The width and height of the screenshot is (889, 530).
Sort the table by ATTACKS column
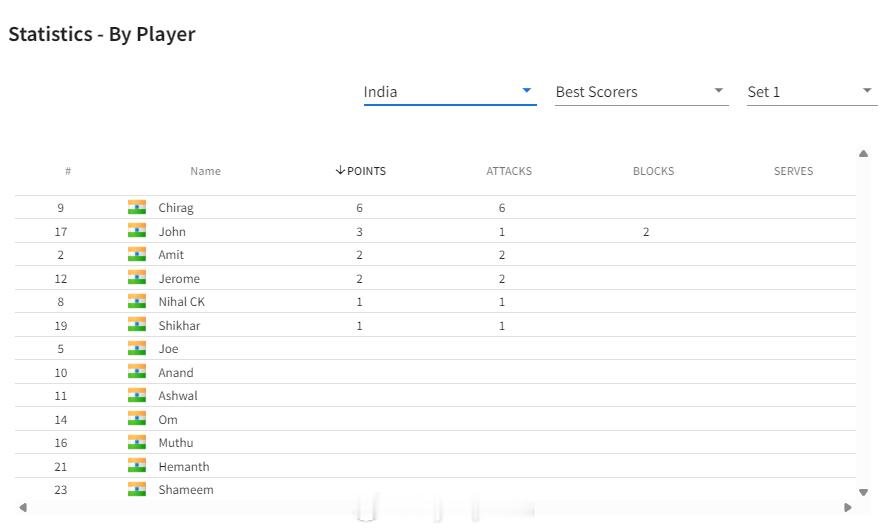(x=509, y=171)
